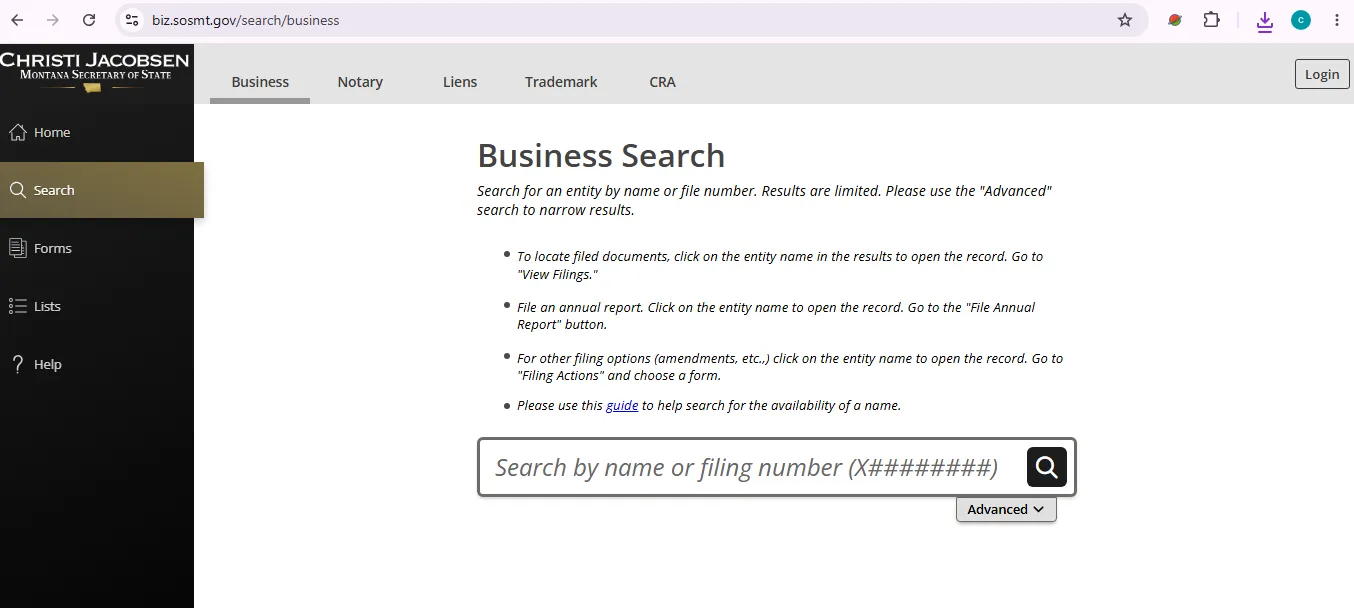Click the magnifier search submit icon

[1047, 467]
